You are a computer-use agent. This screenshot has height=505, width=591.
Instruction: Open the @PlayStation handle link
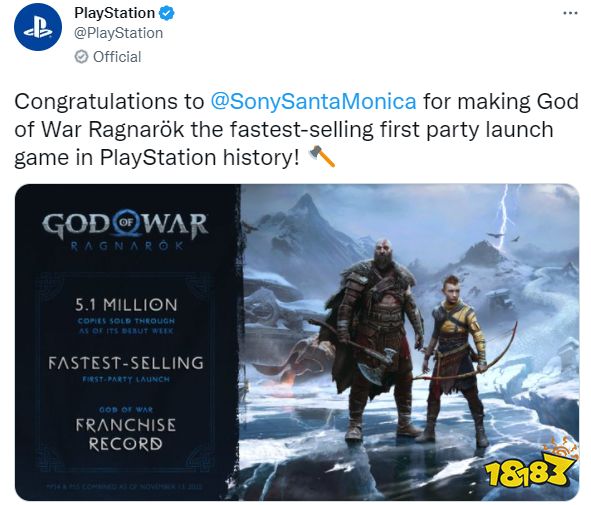point(118,33)
